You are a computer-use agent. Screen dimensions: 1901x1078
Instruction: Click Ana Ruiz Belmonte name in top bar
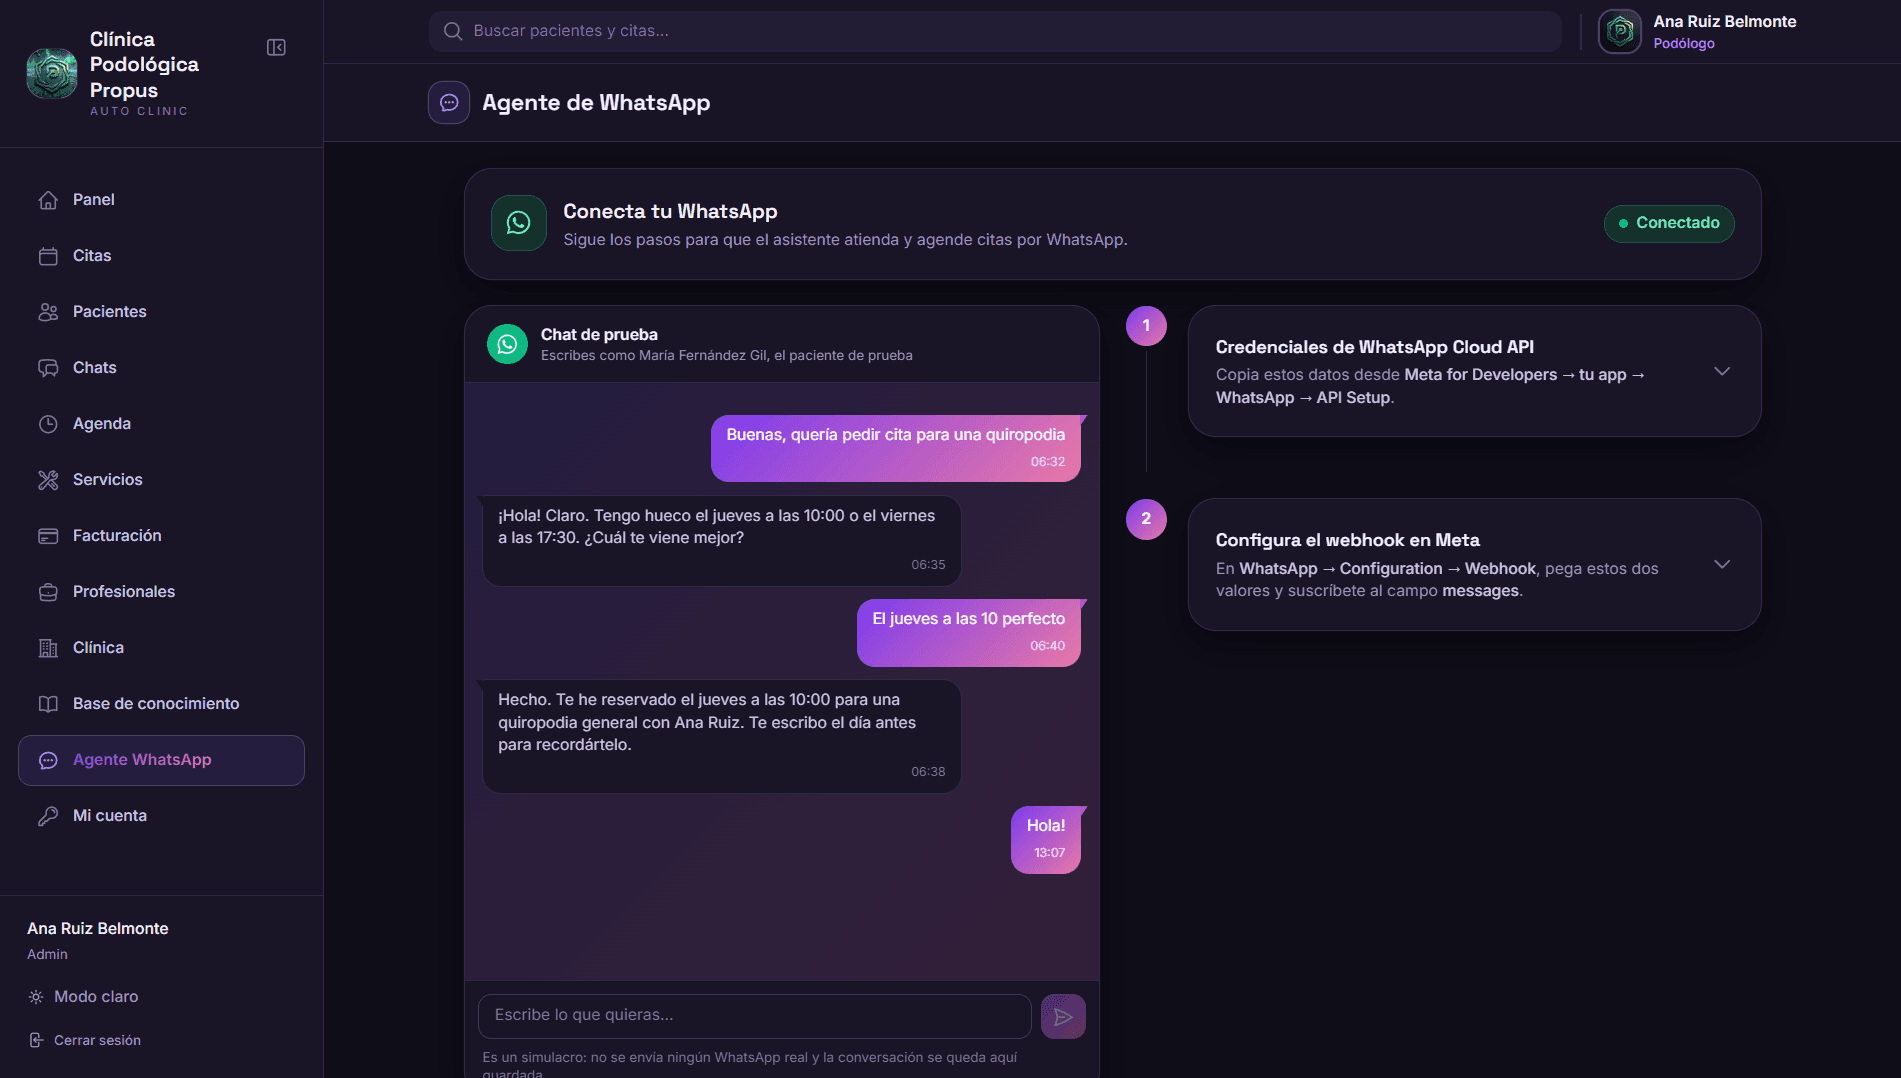tap(1724, 21)
